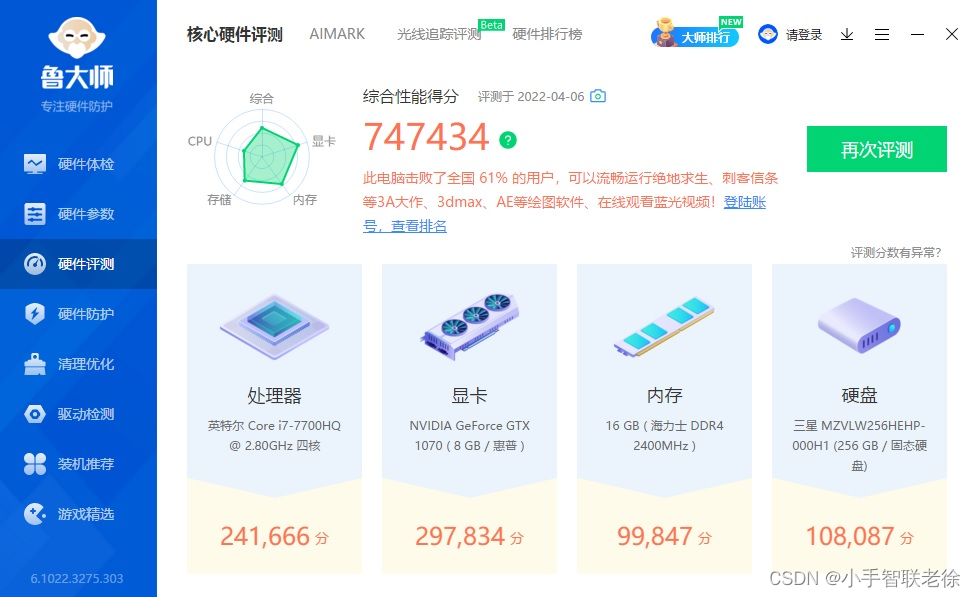Click the 硬件体检 monitor icon
976x597 pixels.
pyautogui.click(x=35, y=164)
